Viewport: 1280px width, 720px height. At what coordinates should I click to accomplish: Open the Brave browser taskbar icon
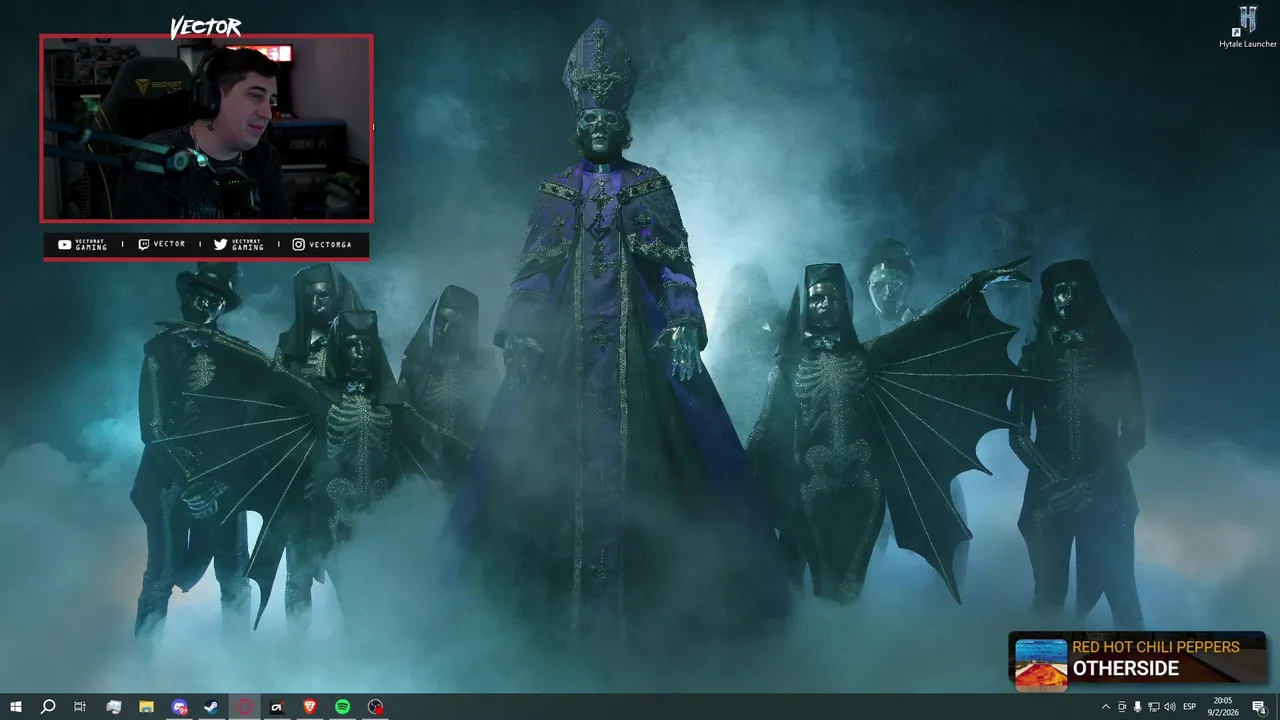[309, 707]
